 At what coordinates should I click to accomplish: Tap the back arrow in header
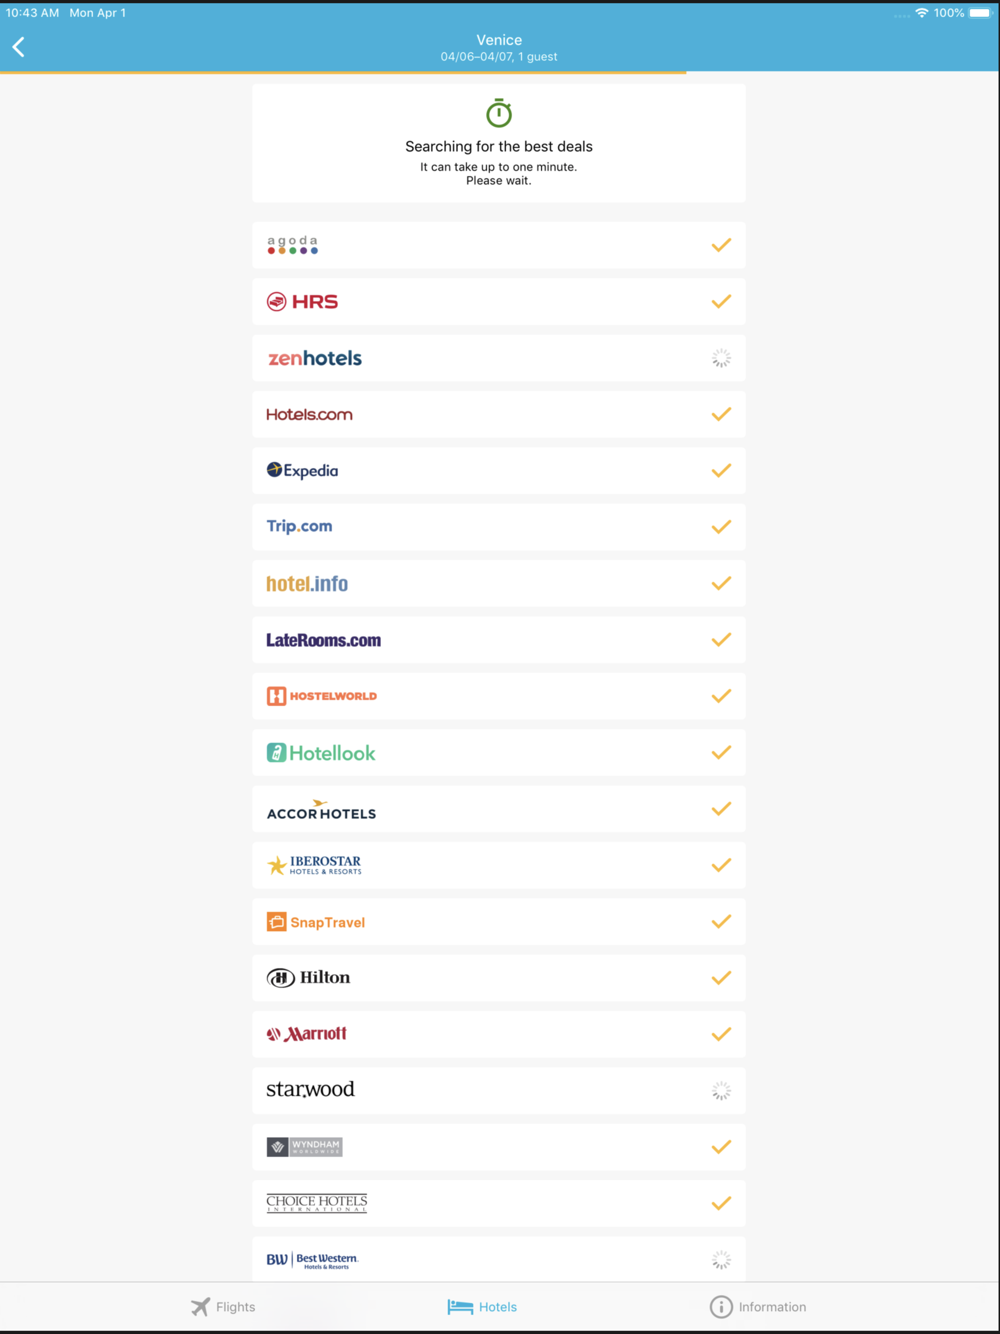(x=19, y=47)
